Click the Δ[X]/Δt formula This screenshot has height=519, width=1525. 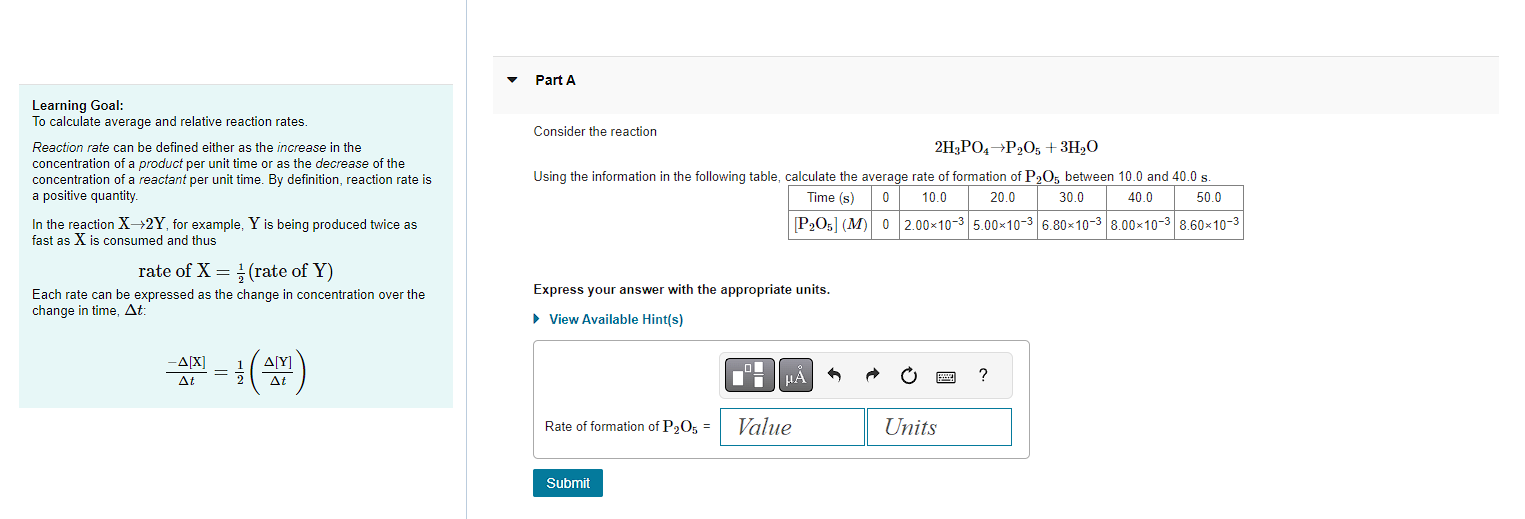coord(236,370)
